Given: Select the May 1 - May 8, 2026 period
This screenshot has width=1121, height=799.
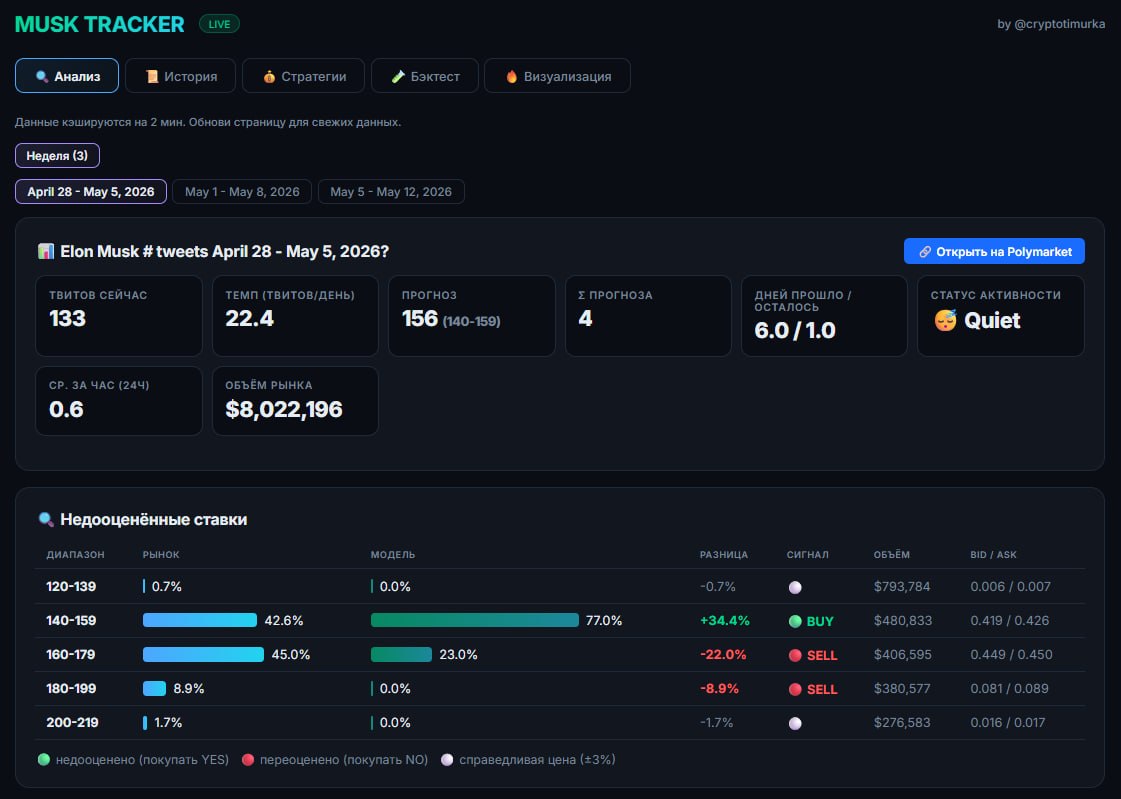Looking at the screenshot, I should coord(242,192).
